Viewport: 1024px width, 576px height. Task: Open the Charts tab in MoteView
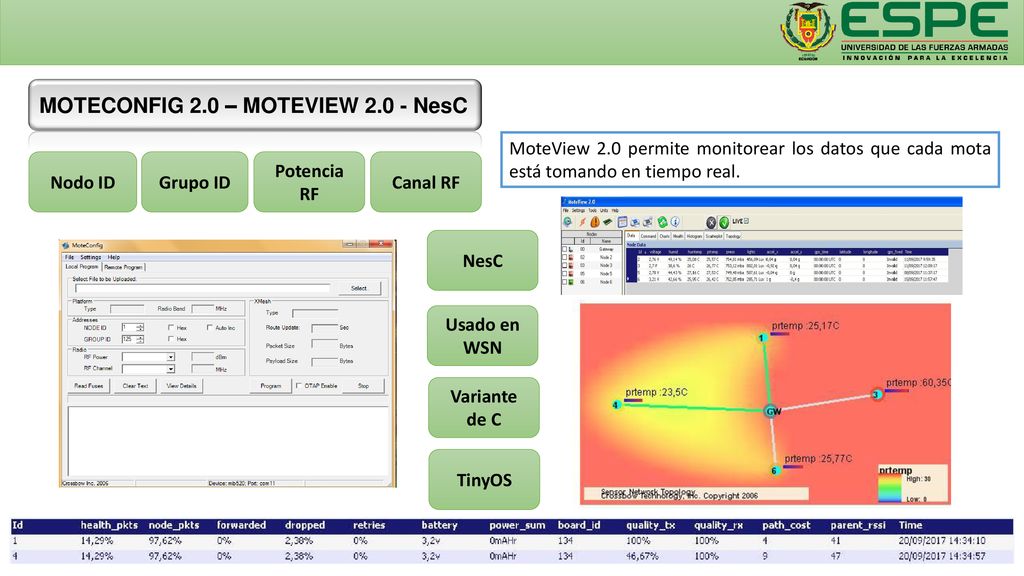pyautogui.click(x=664, y=236)
